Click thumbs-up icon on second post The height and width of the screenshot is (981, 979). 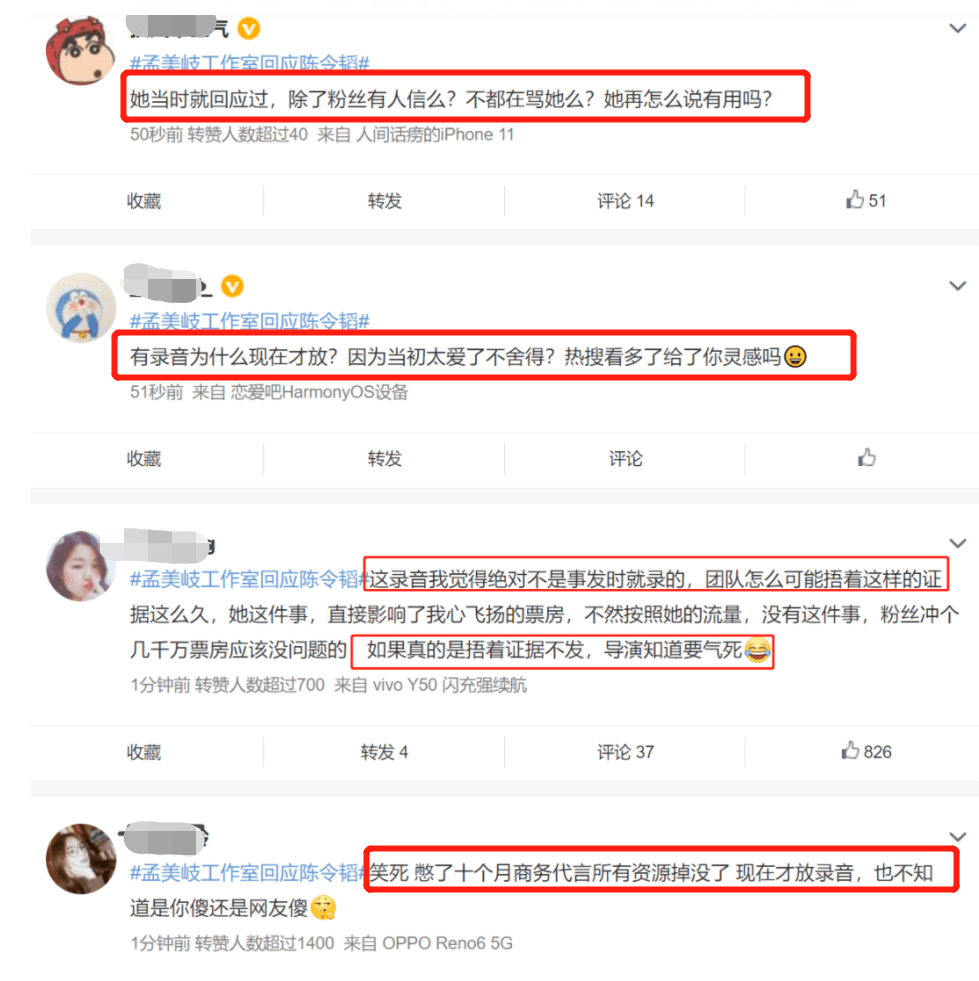[866, 457]
